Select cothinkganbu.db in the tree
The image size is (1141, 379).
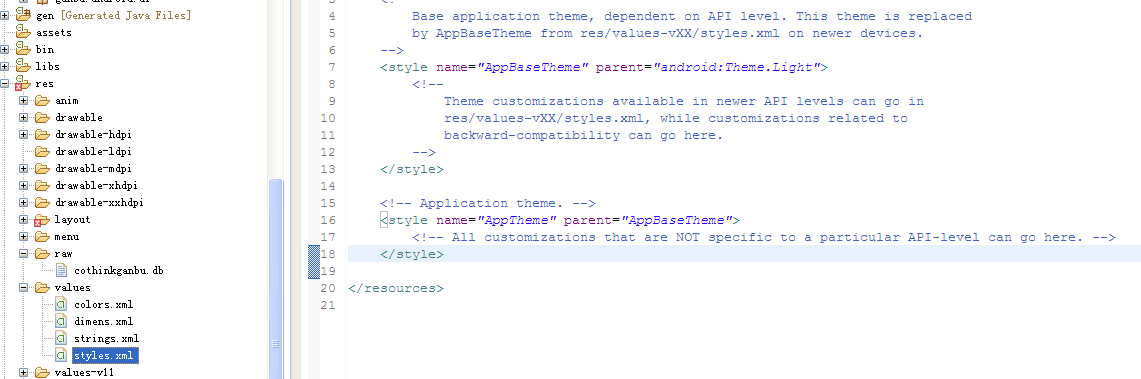click(x=119, y=271)
